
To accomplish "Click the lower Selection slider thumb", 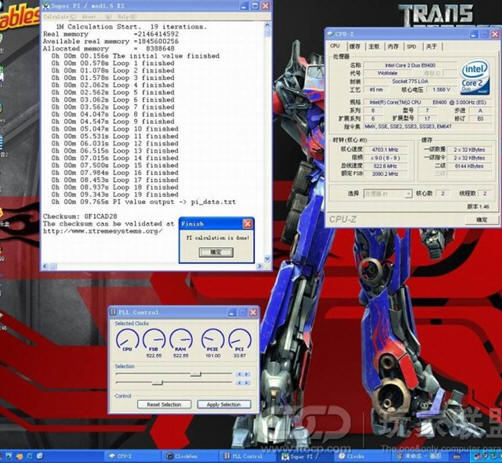I will [157, 383].
